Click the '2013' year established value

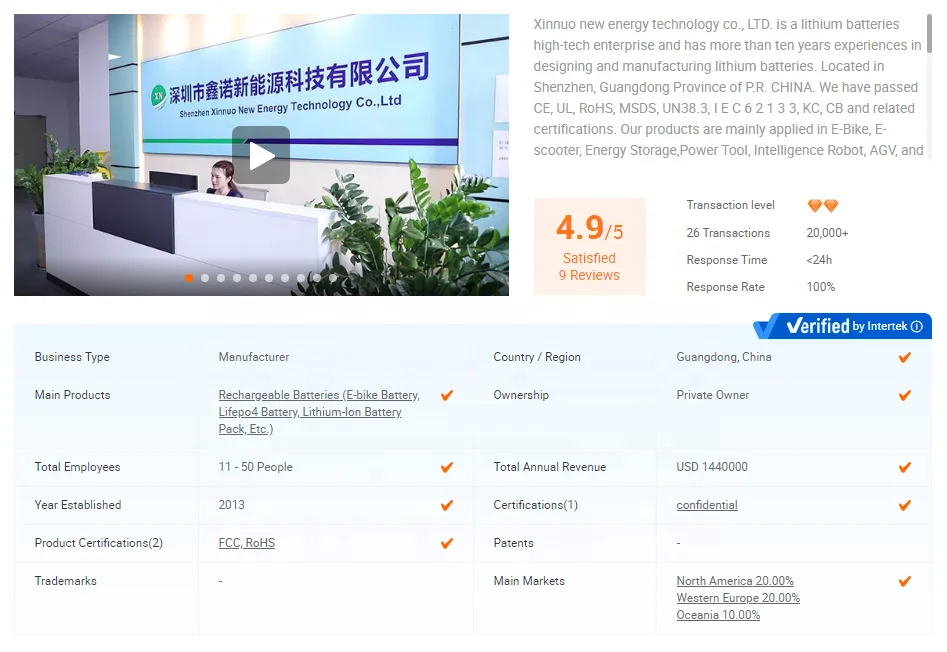coord(231,505)
